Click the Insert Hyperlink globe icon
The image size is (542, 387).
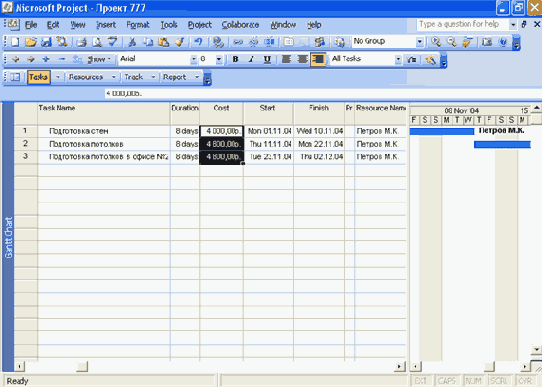[218, 42]
